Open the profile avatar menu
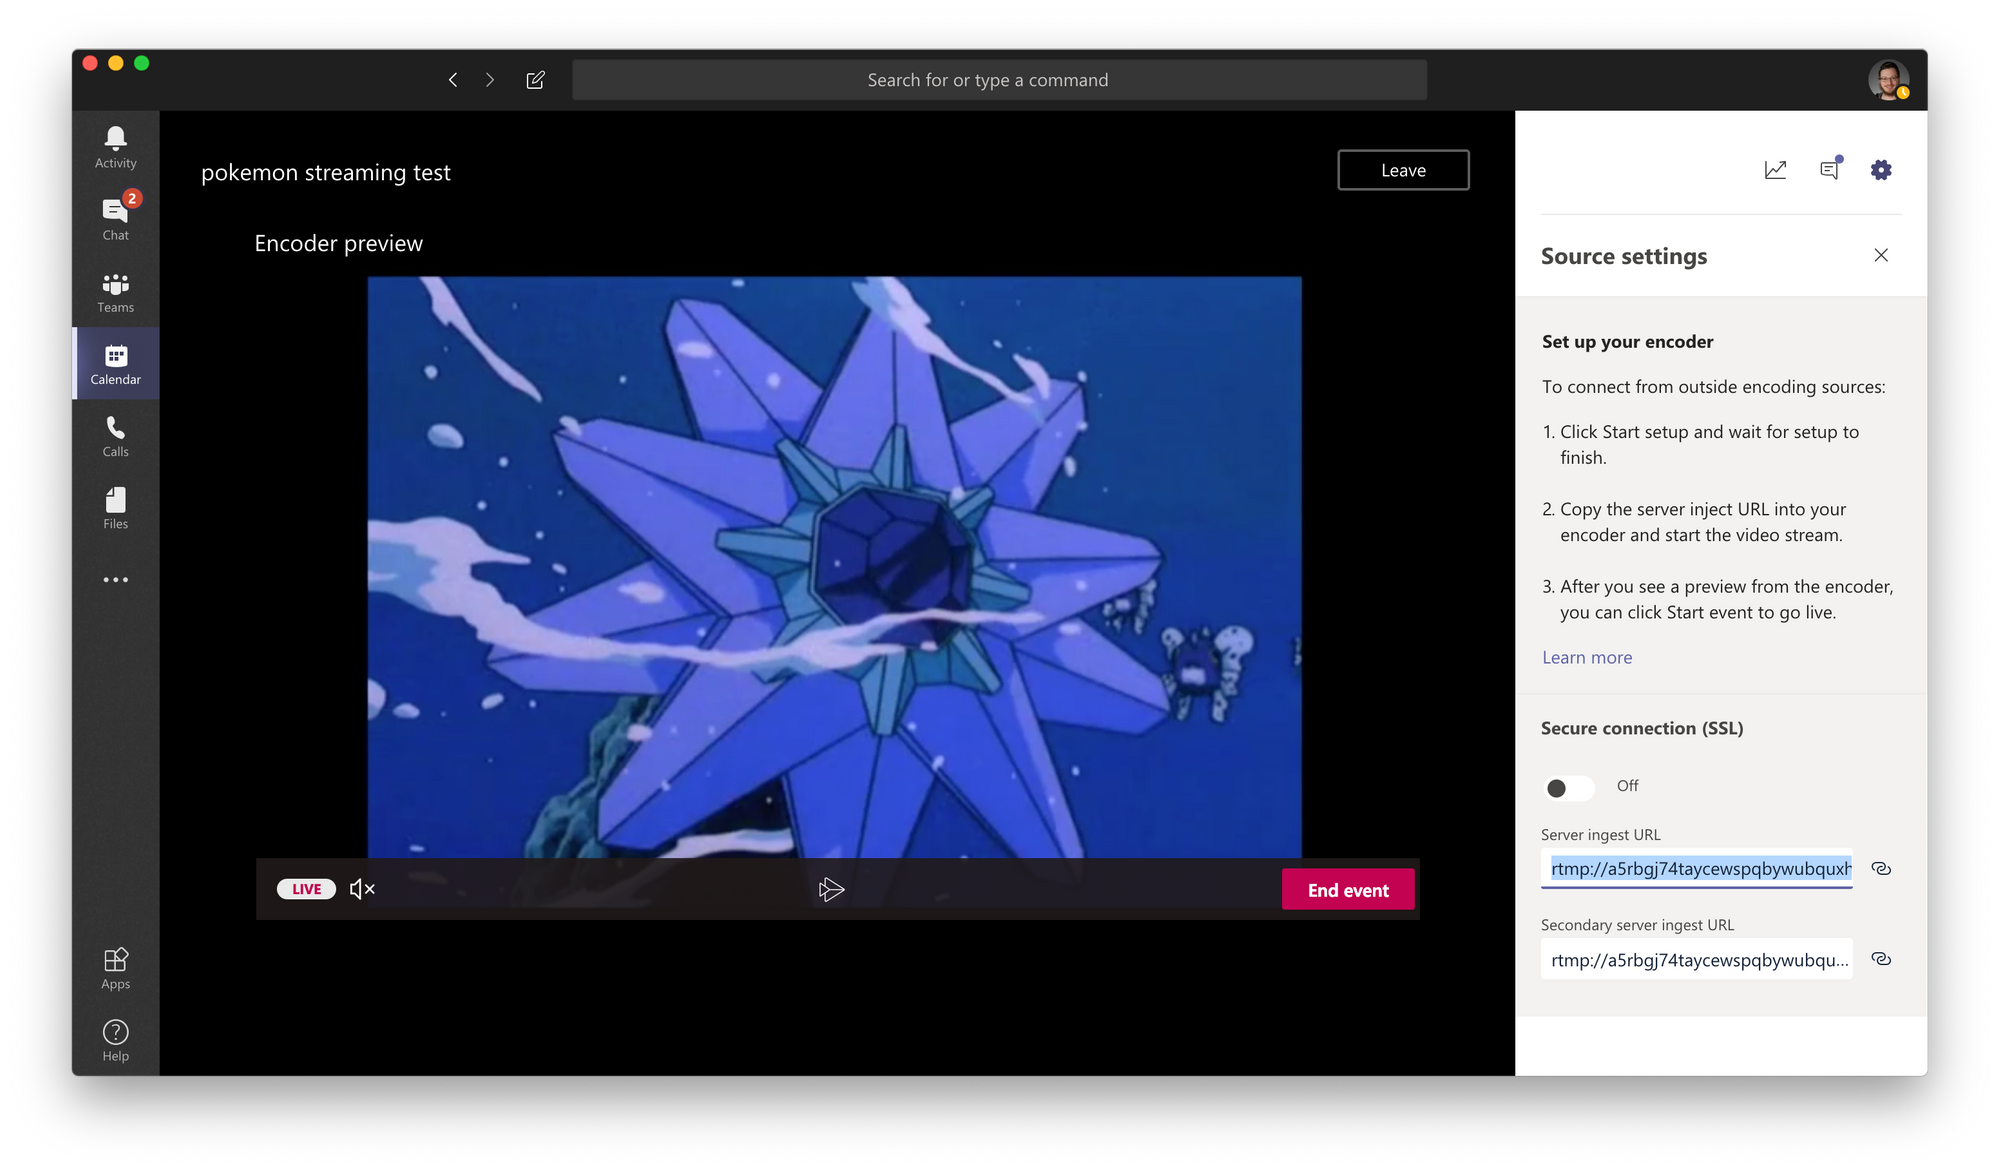 [1888, 80]
